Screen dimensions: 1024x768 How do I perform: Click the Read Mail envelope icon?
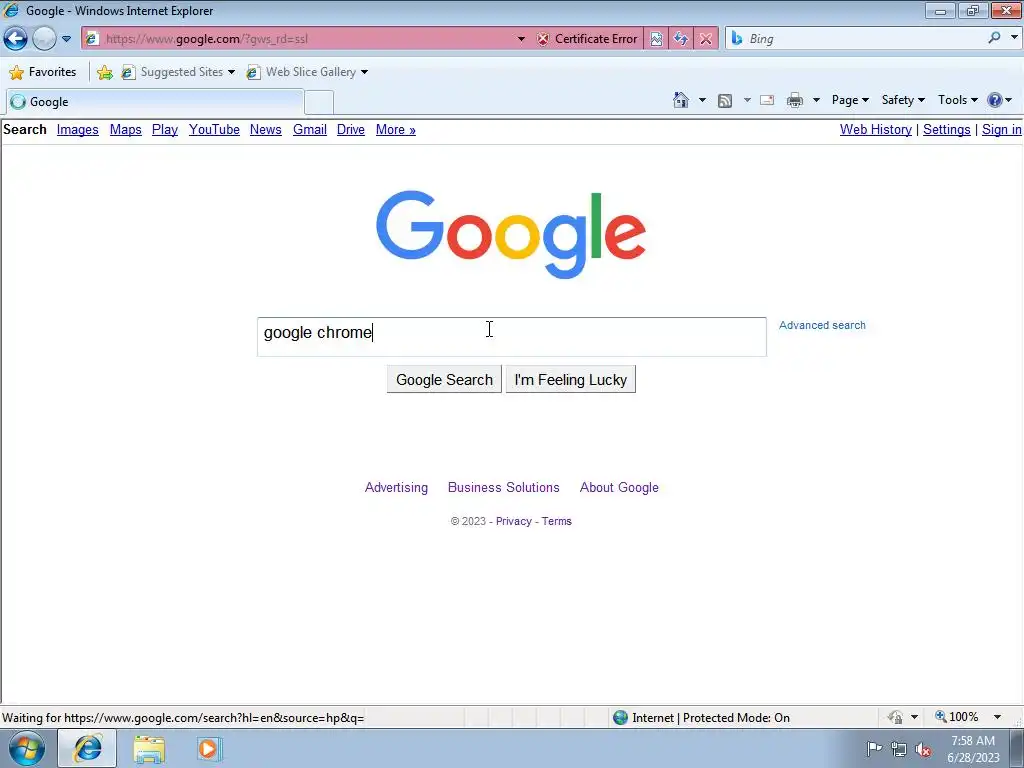(x=767, y=101)
